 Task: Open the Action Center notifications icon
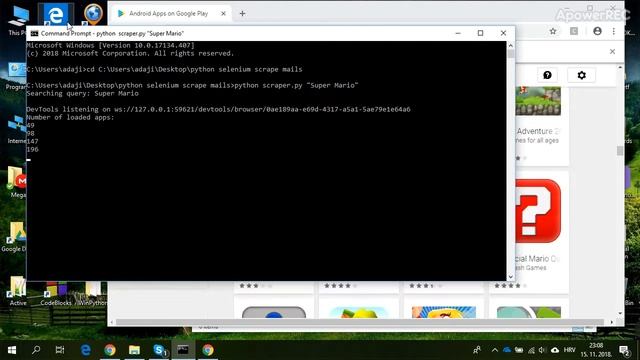tap(624, 350)
